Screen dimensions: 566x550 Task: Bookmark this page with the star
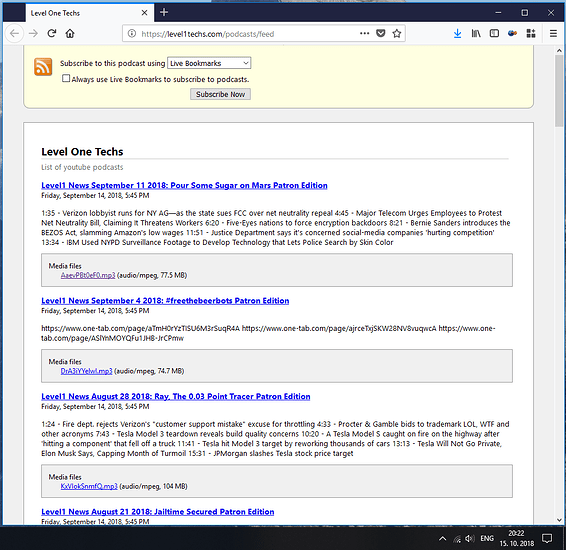pos(397,34)
